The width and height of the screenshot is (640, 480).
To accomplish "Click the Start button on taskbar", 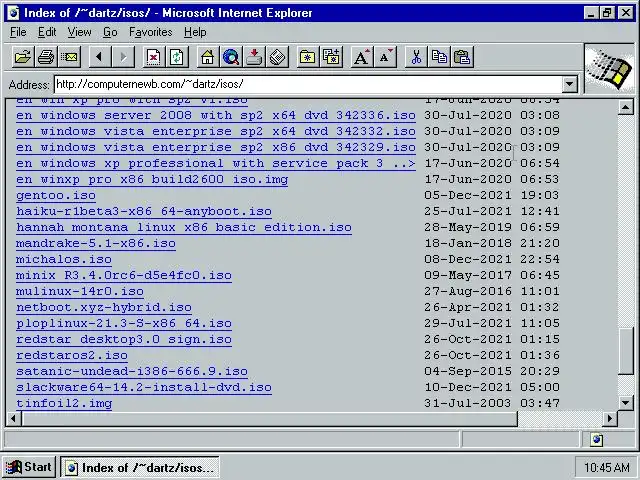I will (29, 467).
